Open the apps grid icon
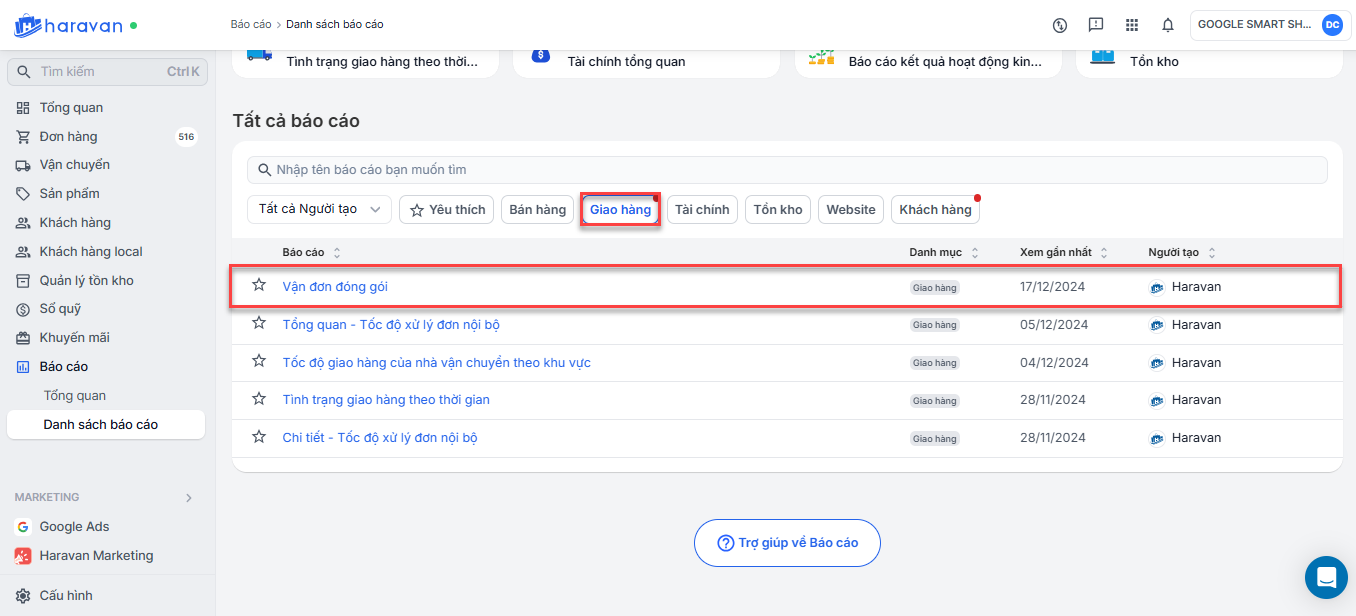Image resolution: width=1356 pixels, height=616 pixels. (x=1132, y=25)
